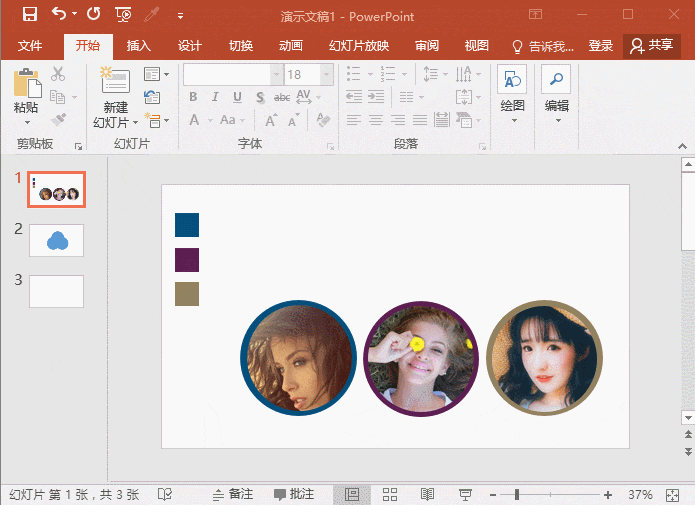This screenshot has width=695, height=505.
Task: Click the Save icon in title bar
Action: coord(30,15)
